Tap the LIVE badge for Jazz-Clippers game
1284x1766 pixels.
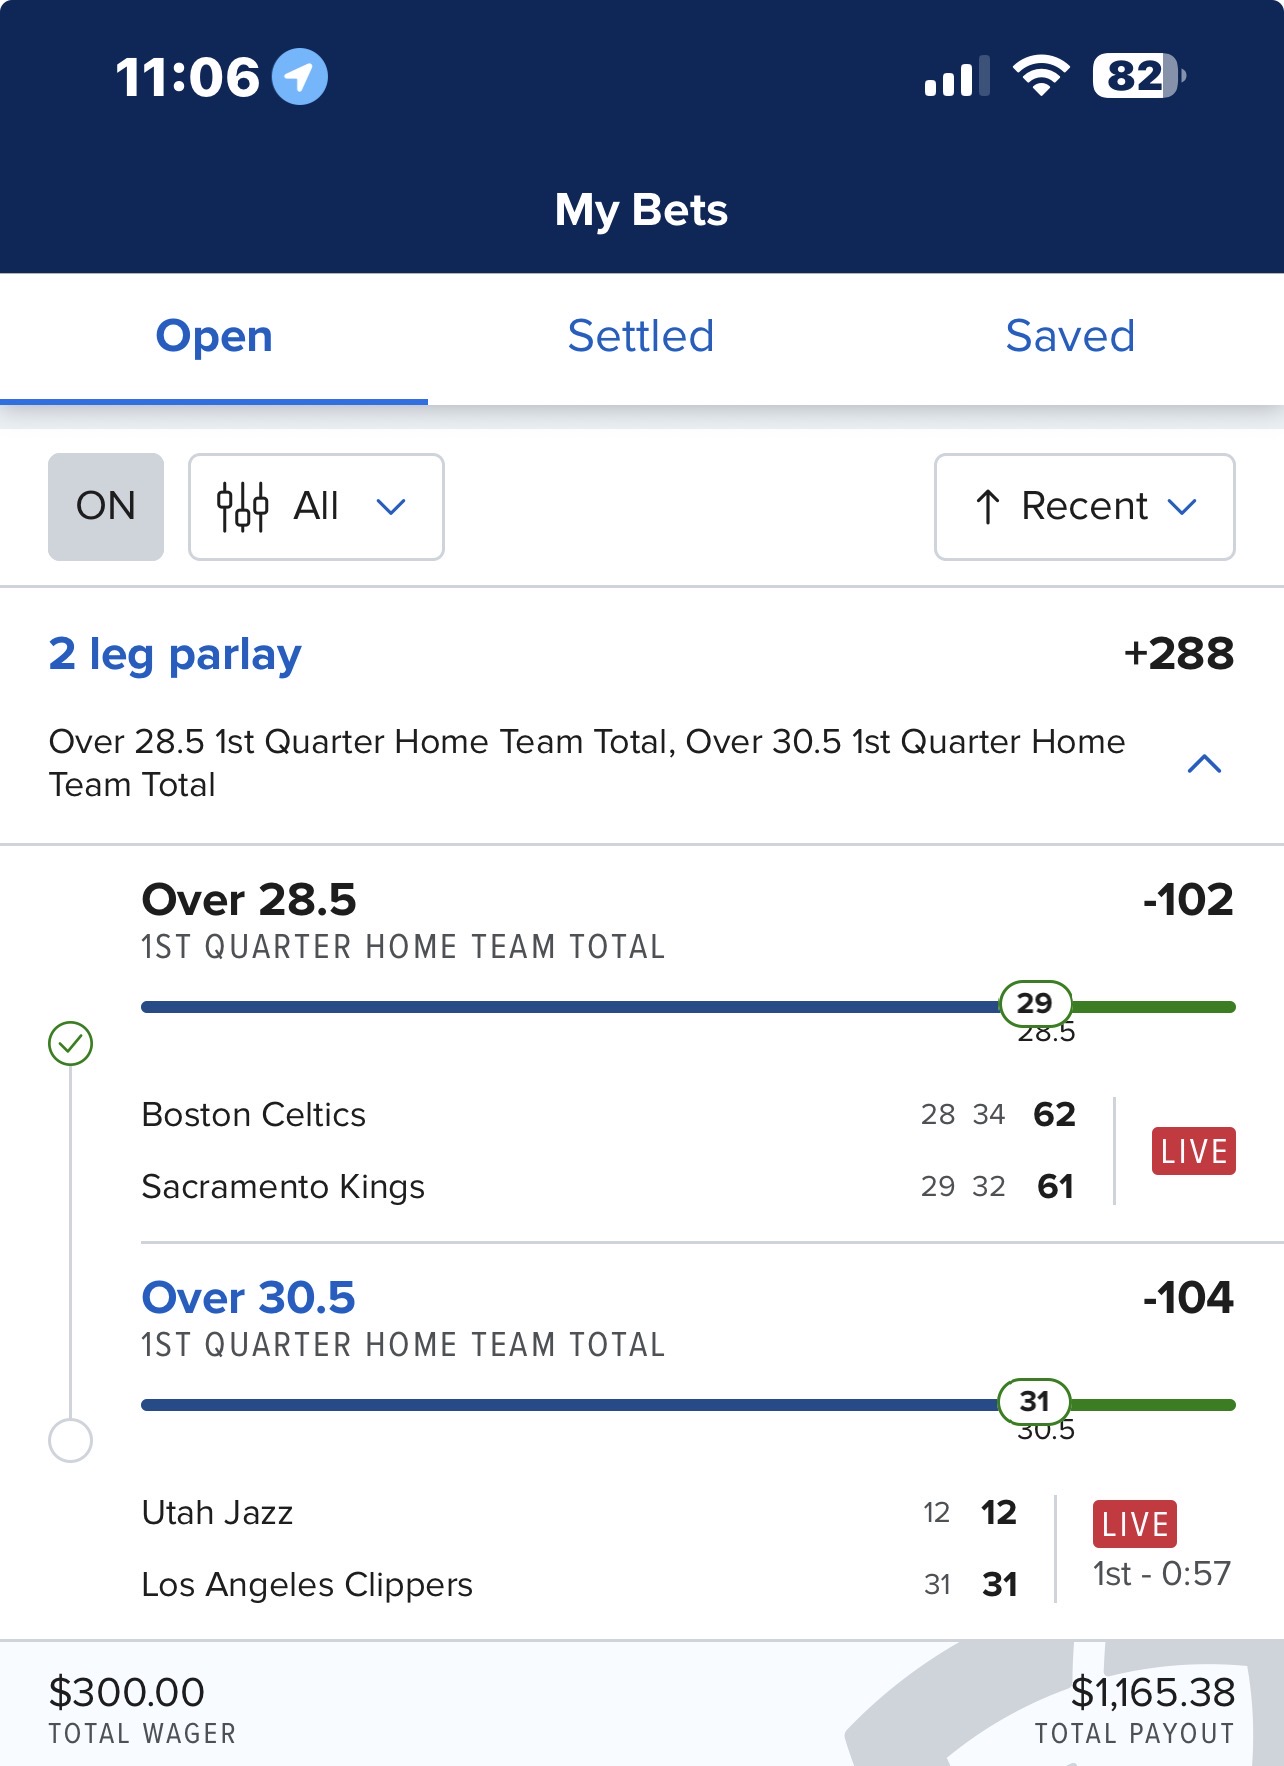[1134, 1524]
